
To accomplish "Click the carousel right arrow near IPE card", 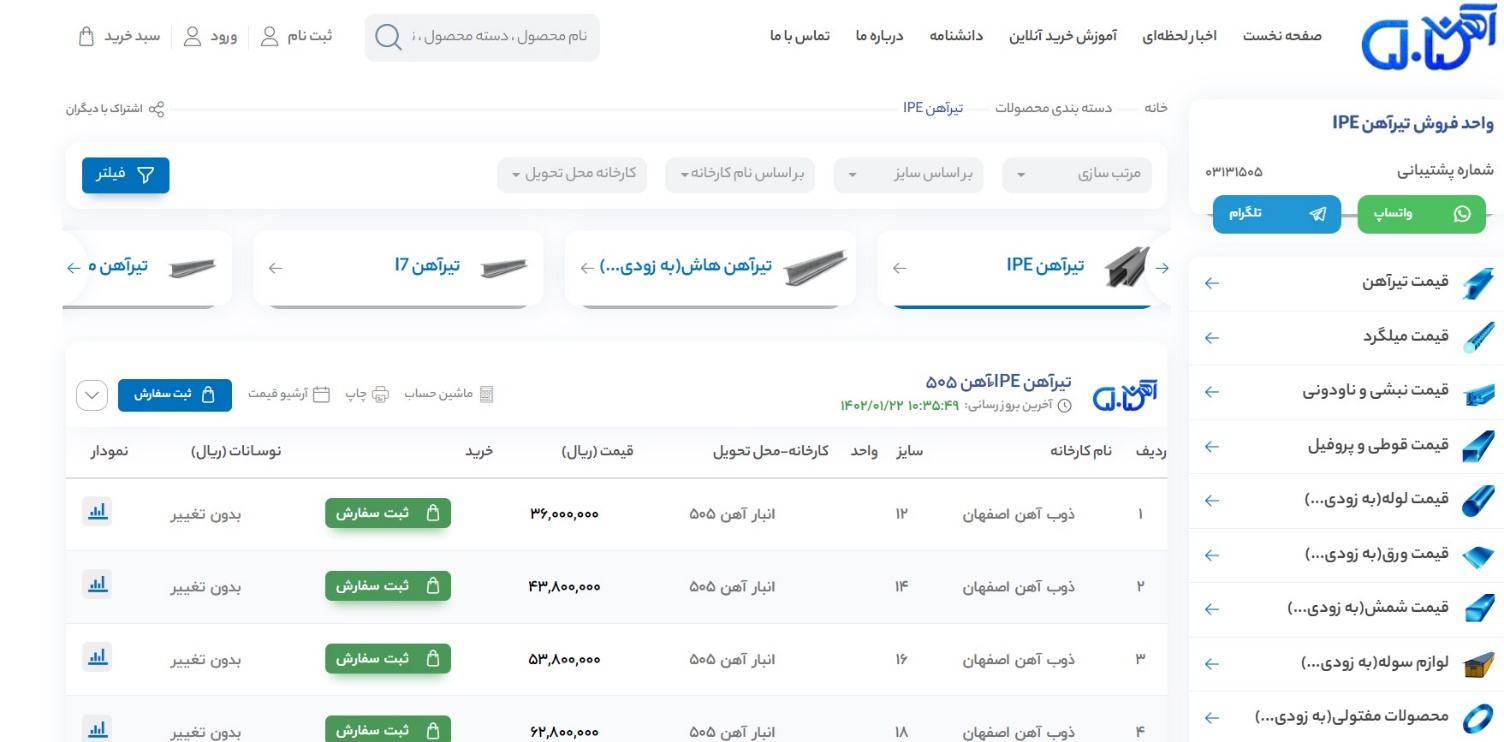I will pyautogui.click(x=1162, y=268).
